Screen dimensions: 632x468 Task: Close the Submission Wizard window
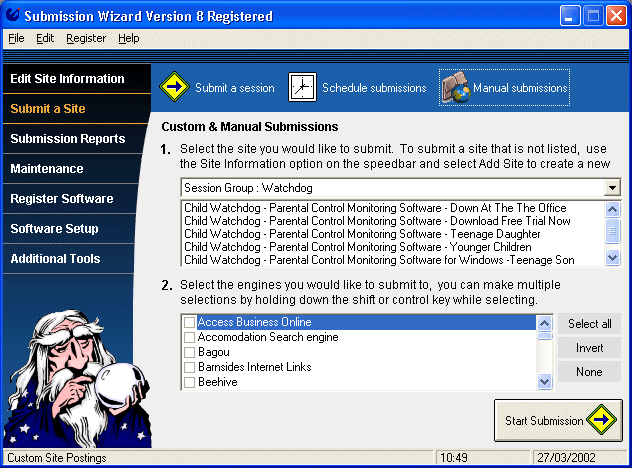coord(617,16)
